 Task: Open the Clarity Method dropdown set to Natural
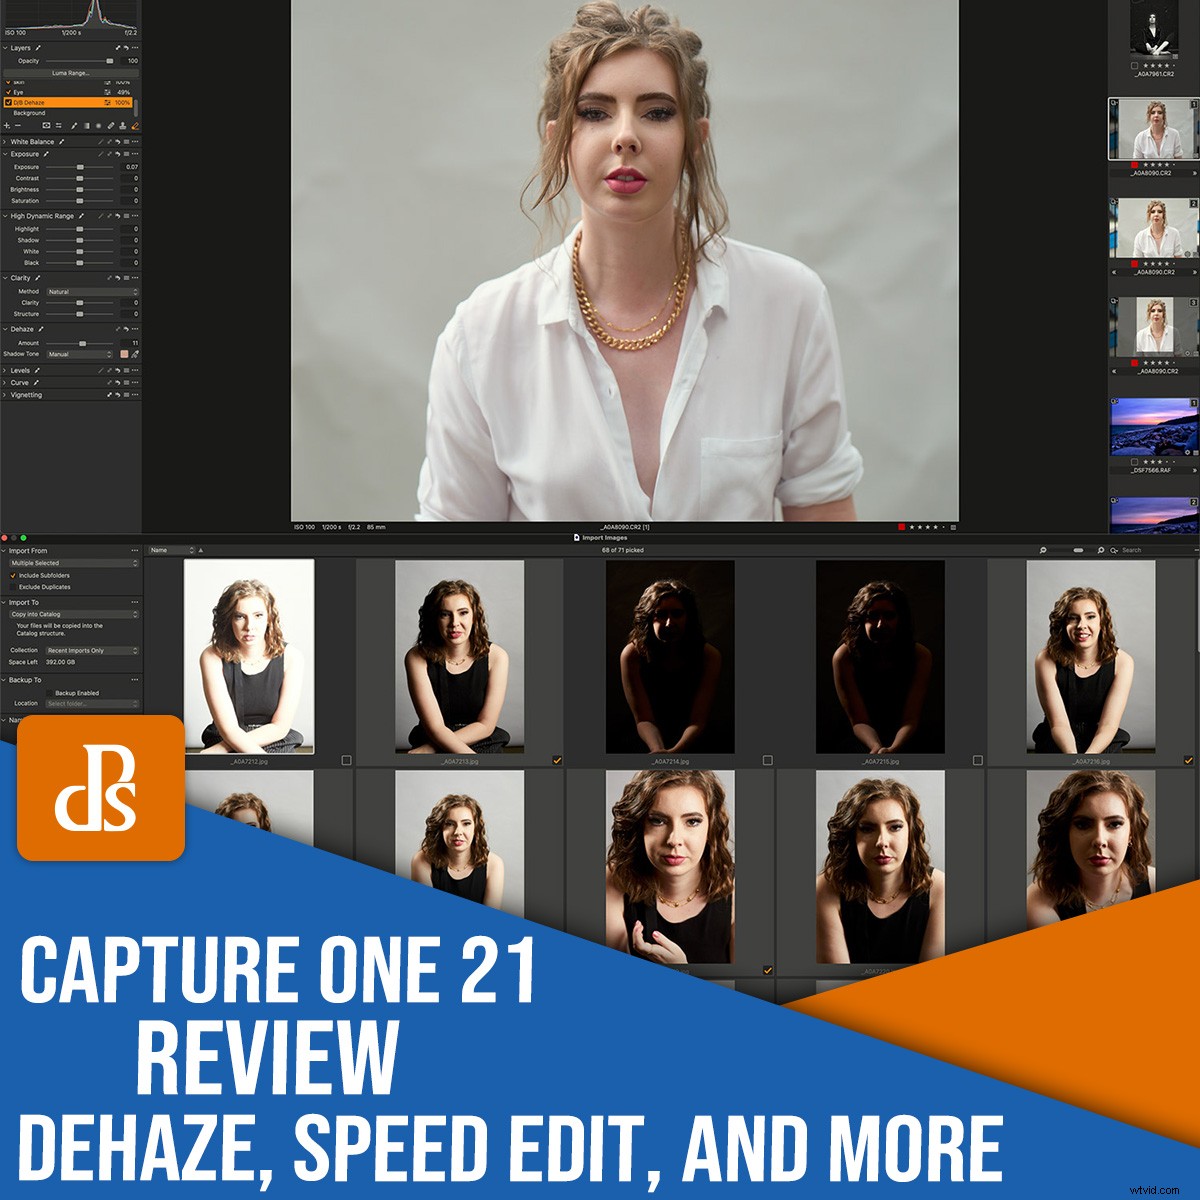coord(93,292)
